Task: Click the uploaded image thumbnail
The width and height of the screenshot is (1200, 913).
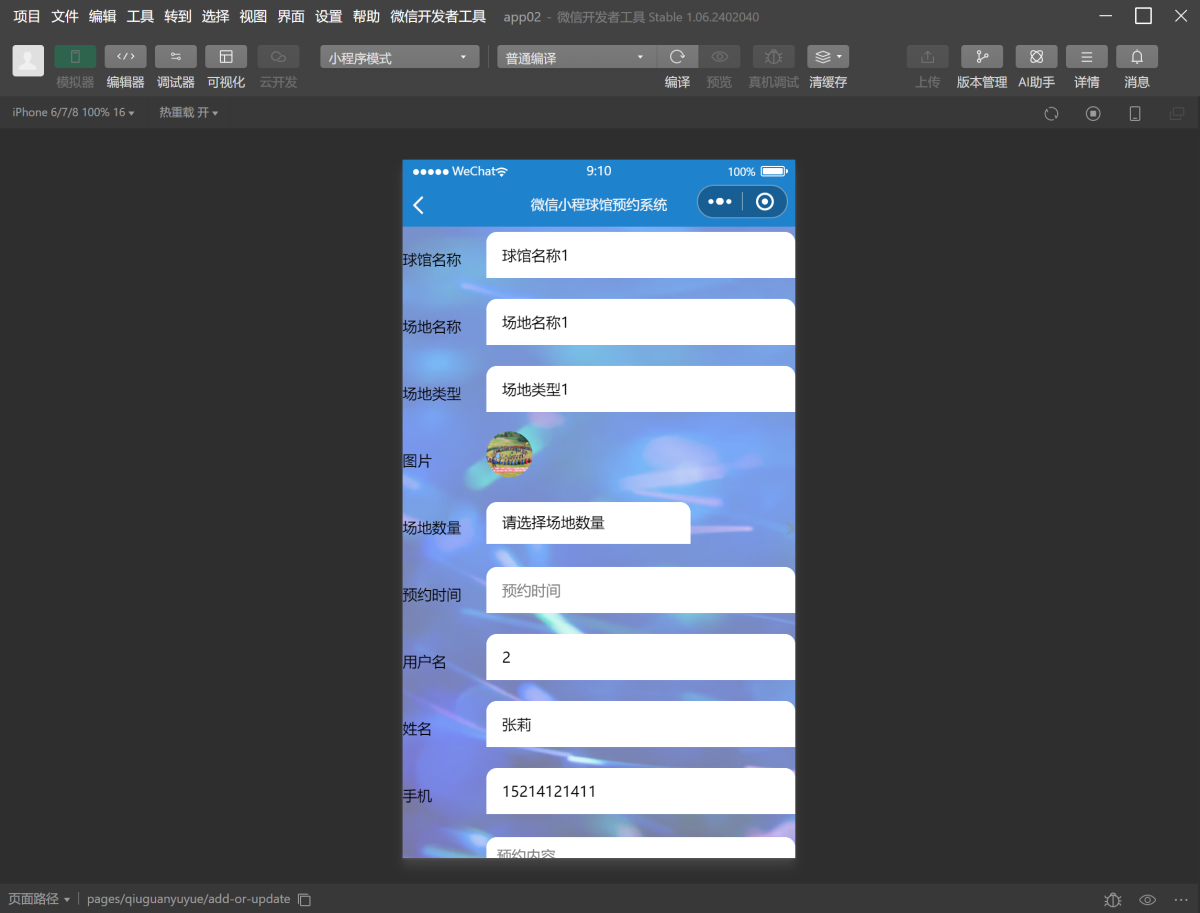Action: click(509, 455)
